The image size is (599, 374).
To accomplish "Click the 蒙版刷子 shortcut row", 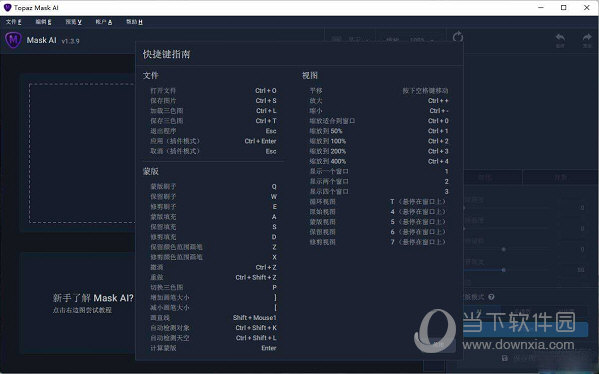I will [213, 186].
